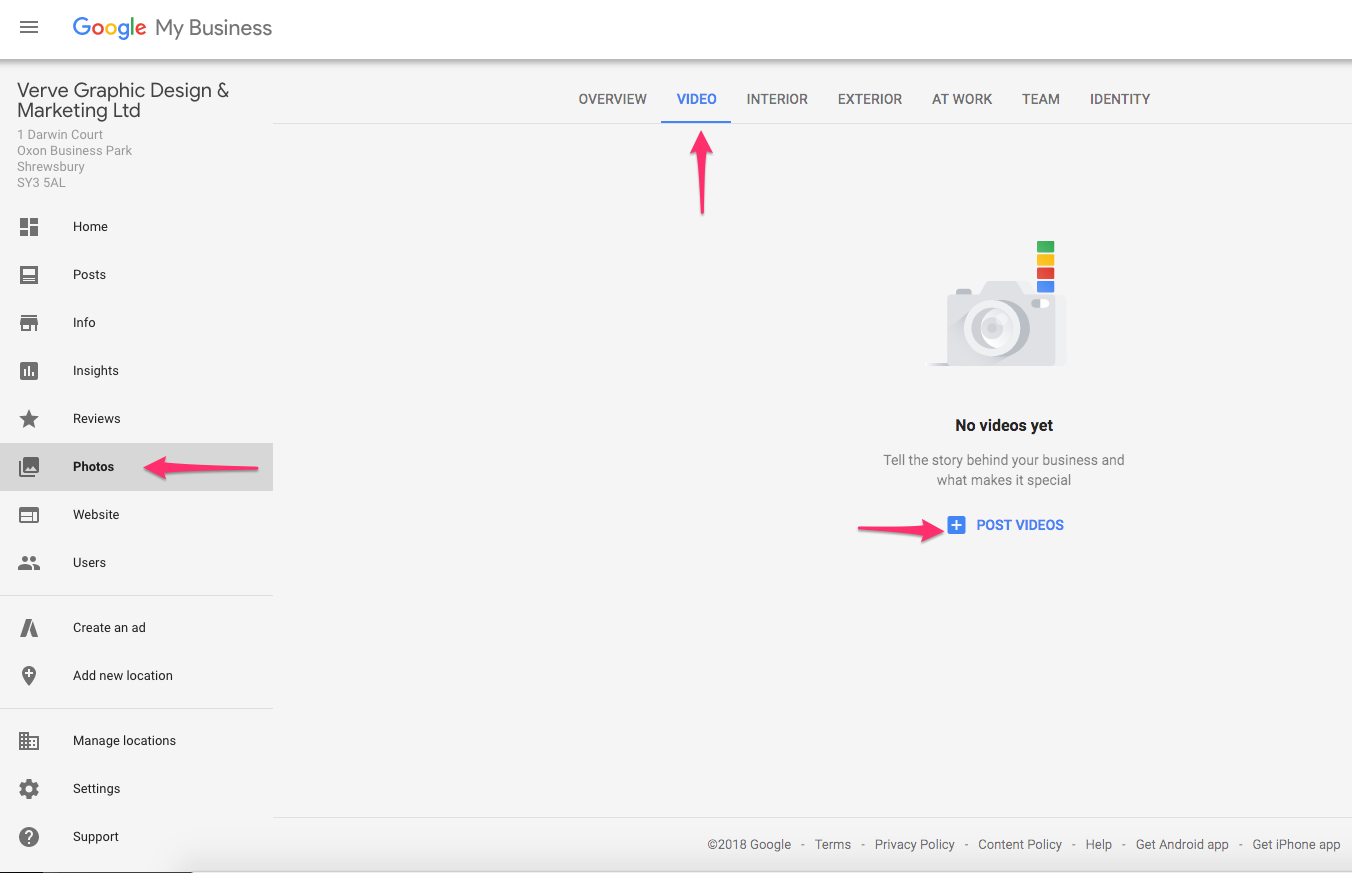Screen dimensions: 1352x873
Task: Open the Team tab
Action: [x=1041, y=99]
